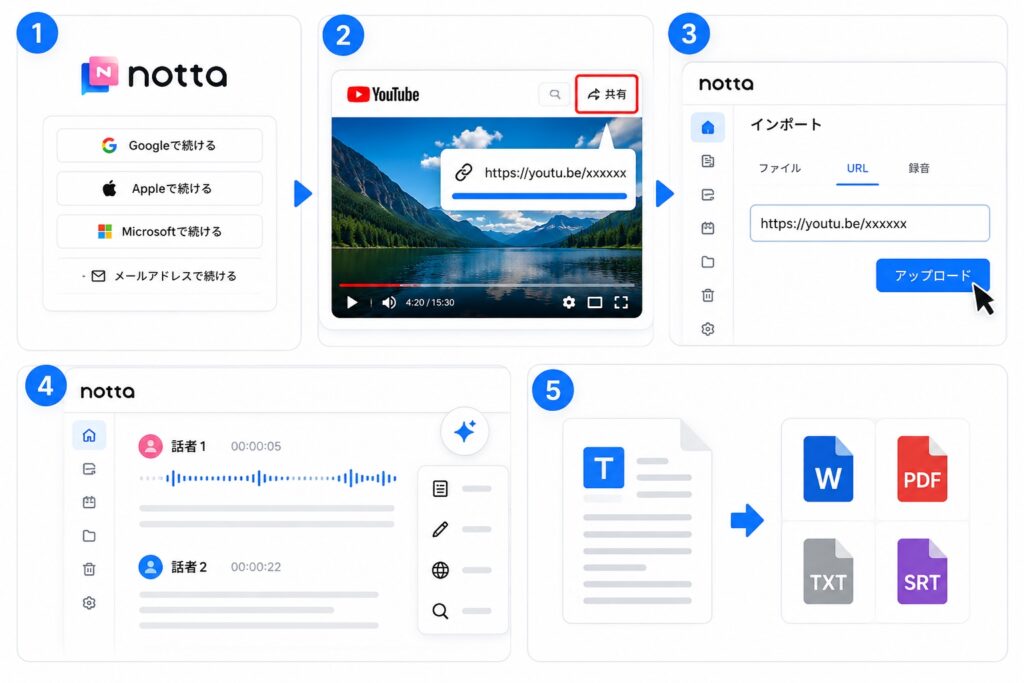Open trash icon in transcript panel sidebar
The image size is (1024, 683).
[89, 569]
